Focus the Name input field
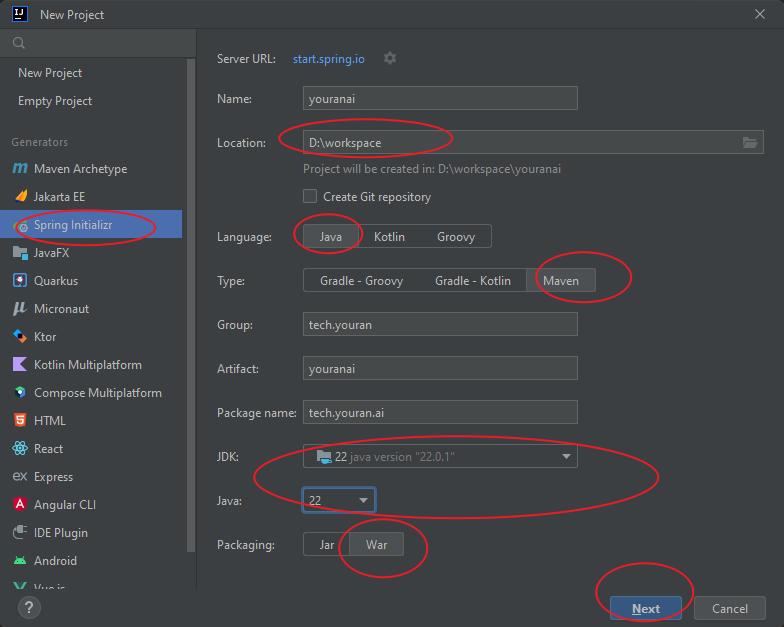Image resolution: width=784 pixels, height=627 pixels. 440,98
